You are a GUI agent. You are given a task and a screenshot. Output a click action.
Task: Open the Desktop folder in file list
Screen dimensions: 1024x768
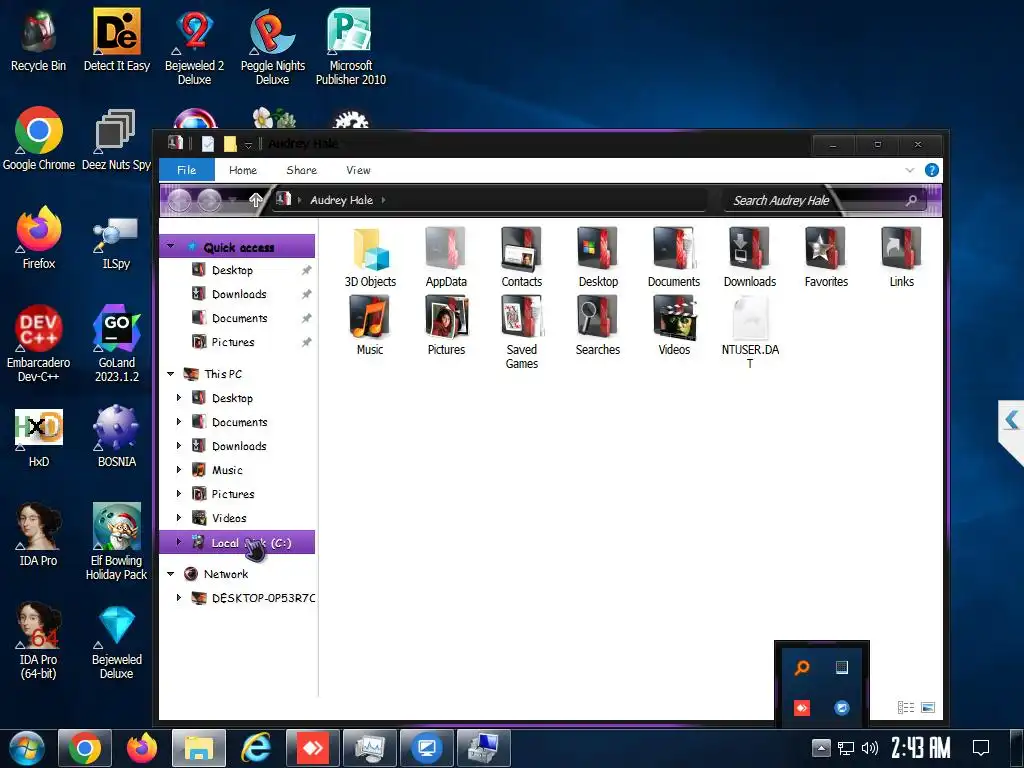click(598, 257)
